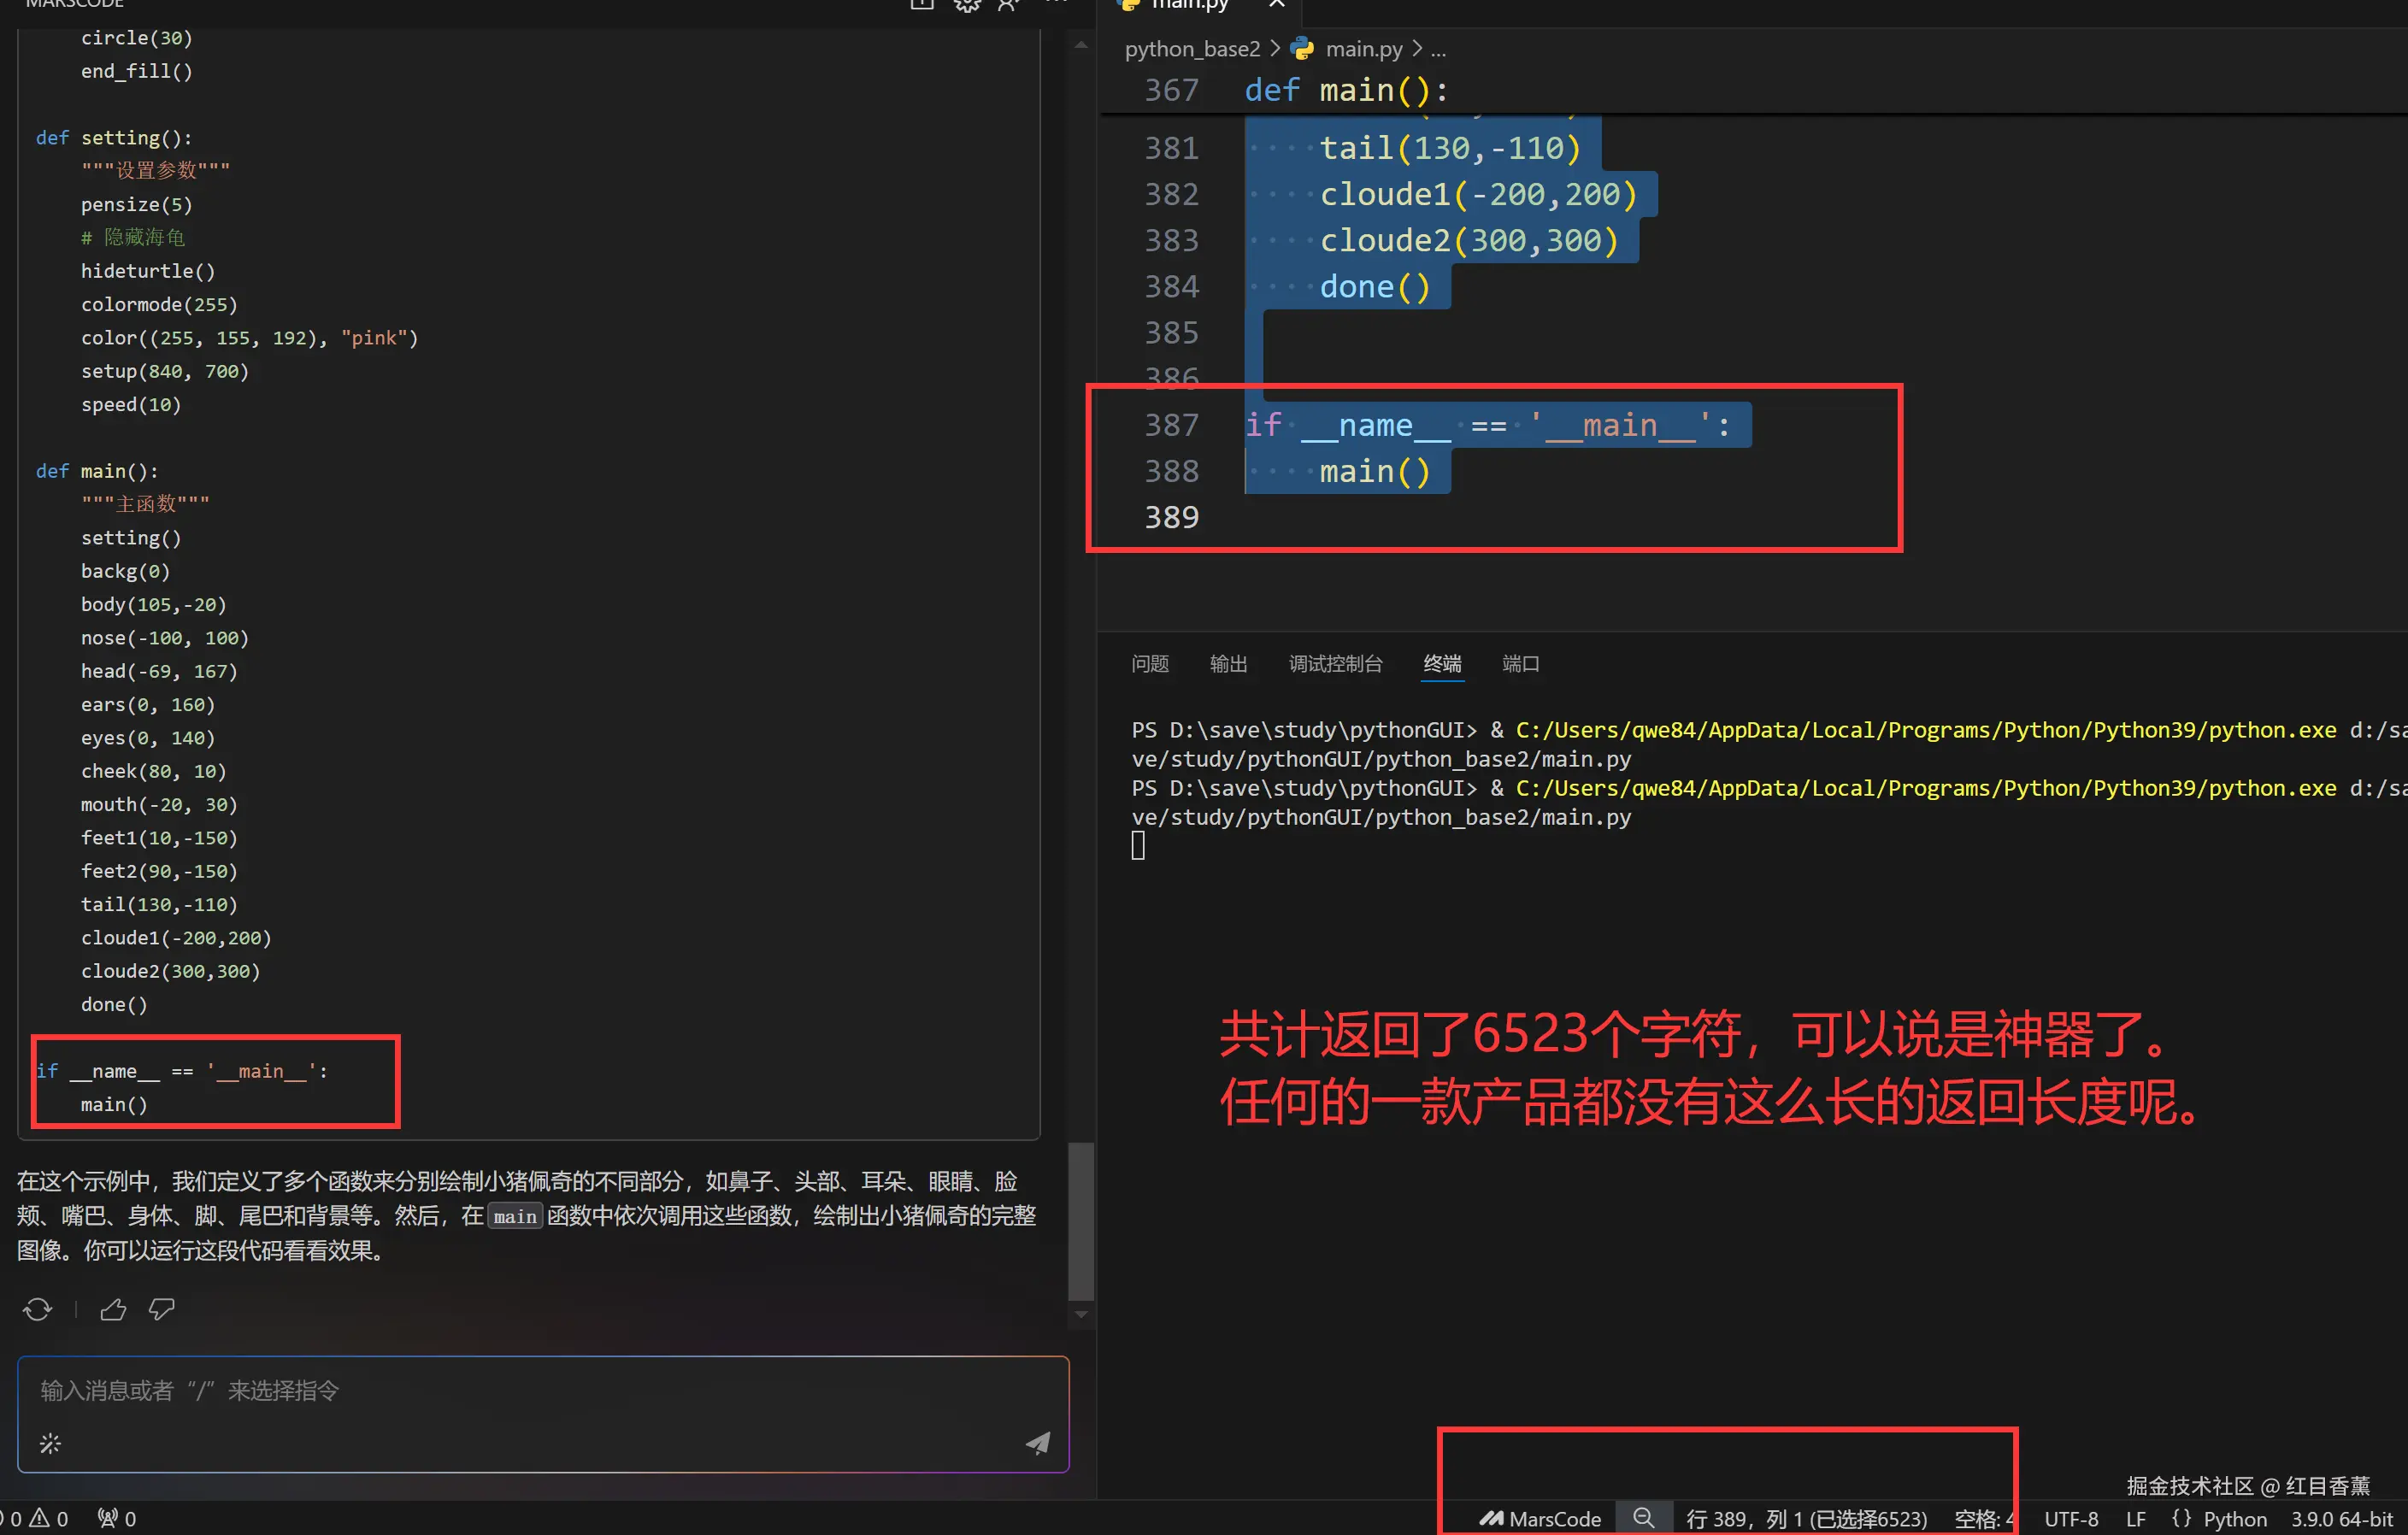Screen dimensions: 2408x1535
Task: Switch to the 问题 panel tab
Action: click(1149, 664)
